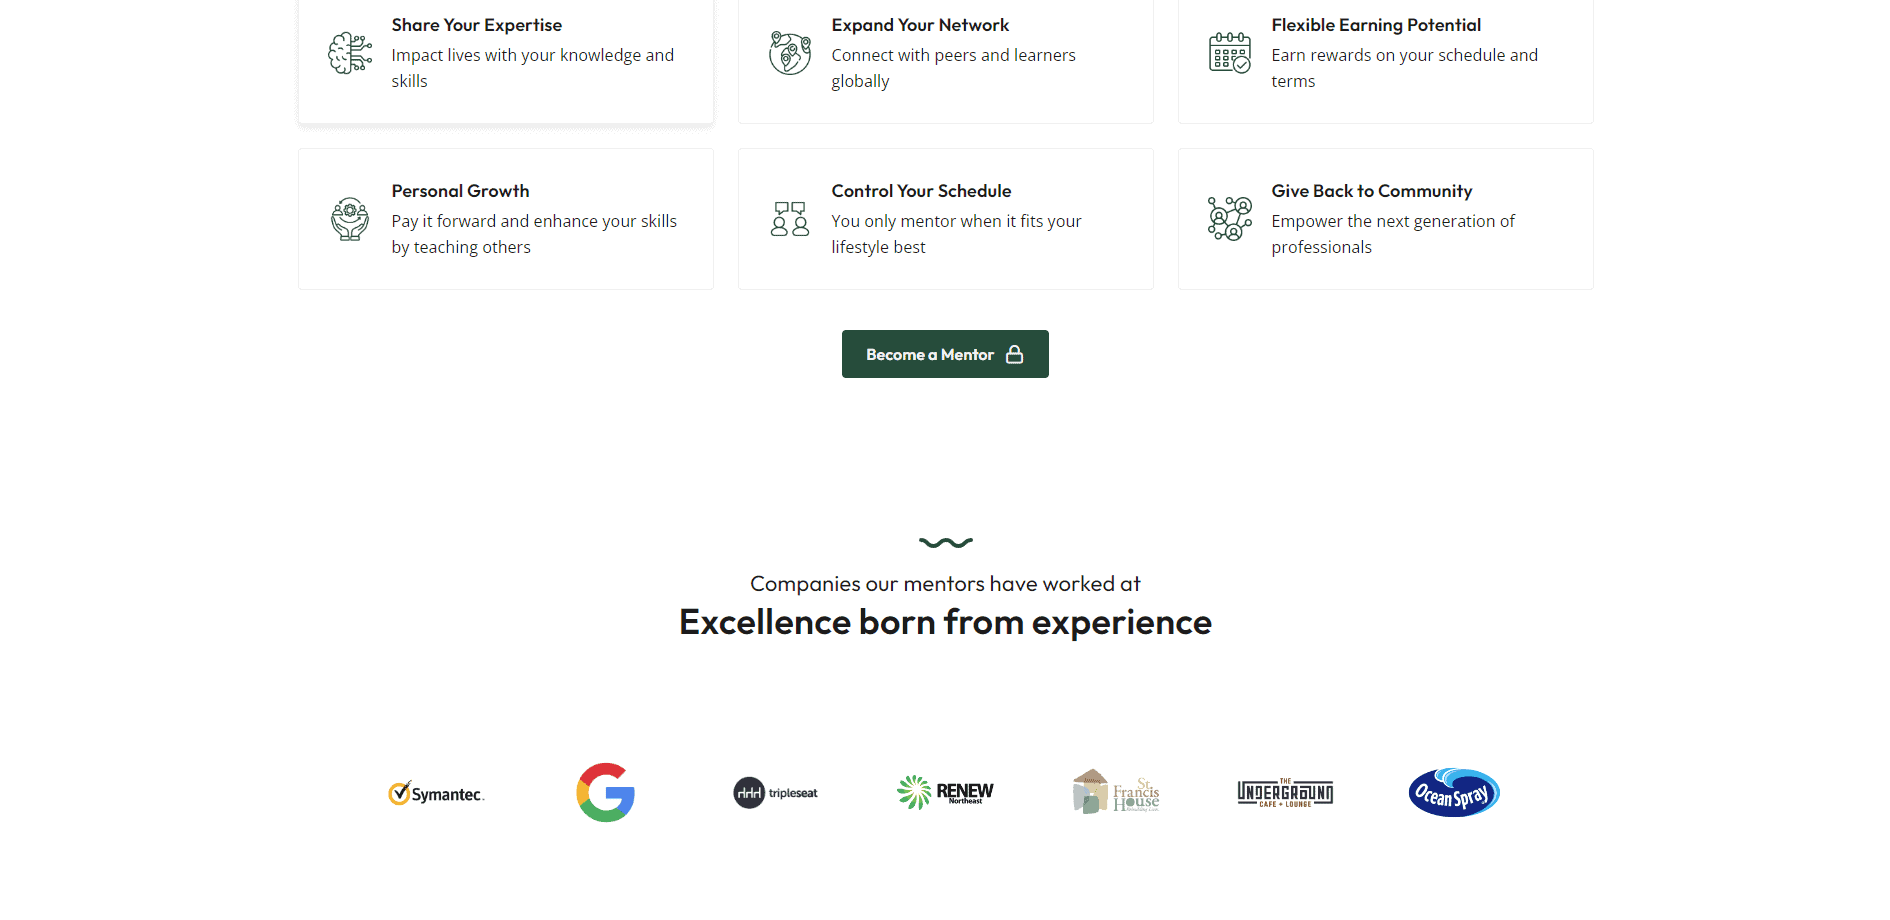The height and width of the screenshot is (920, 1890).
Task: Click the Control Your Schedule heading
Action: coord(921,191)
